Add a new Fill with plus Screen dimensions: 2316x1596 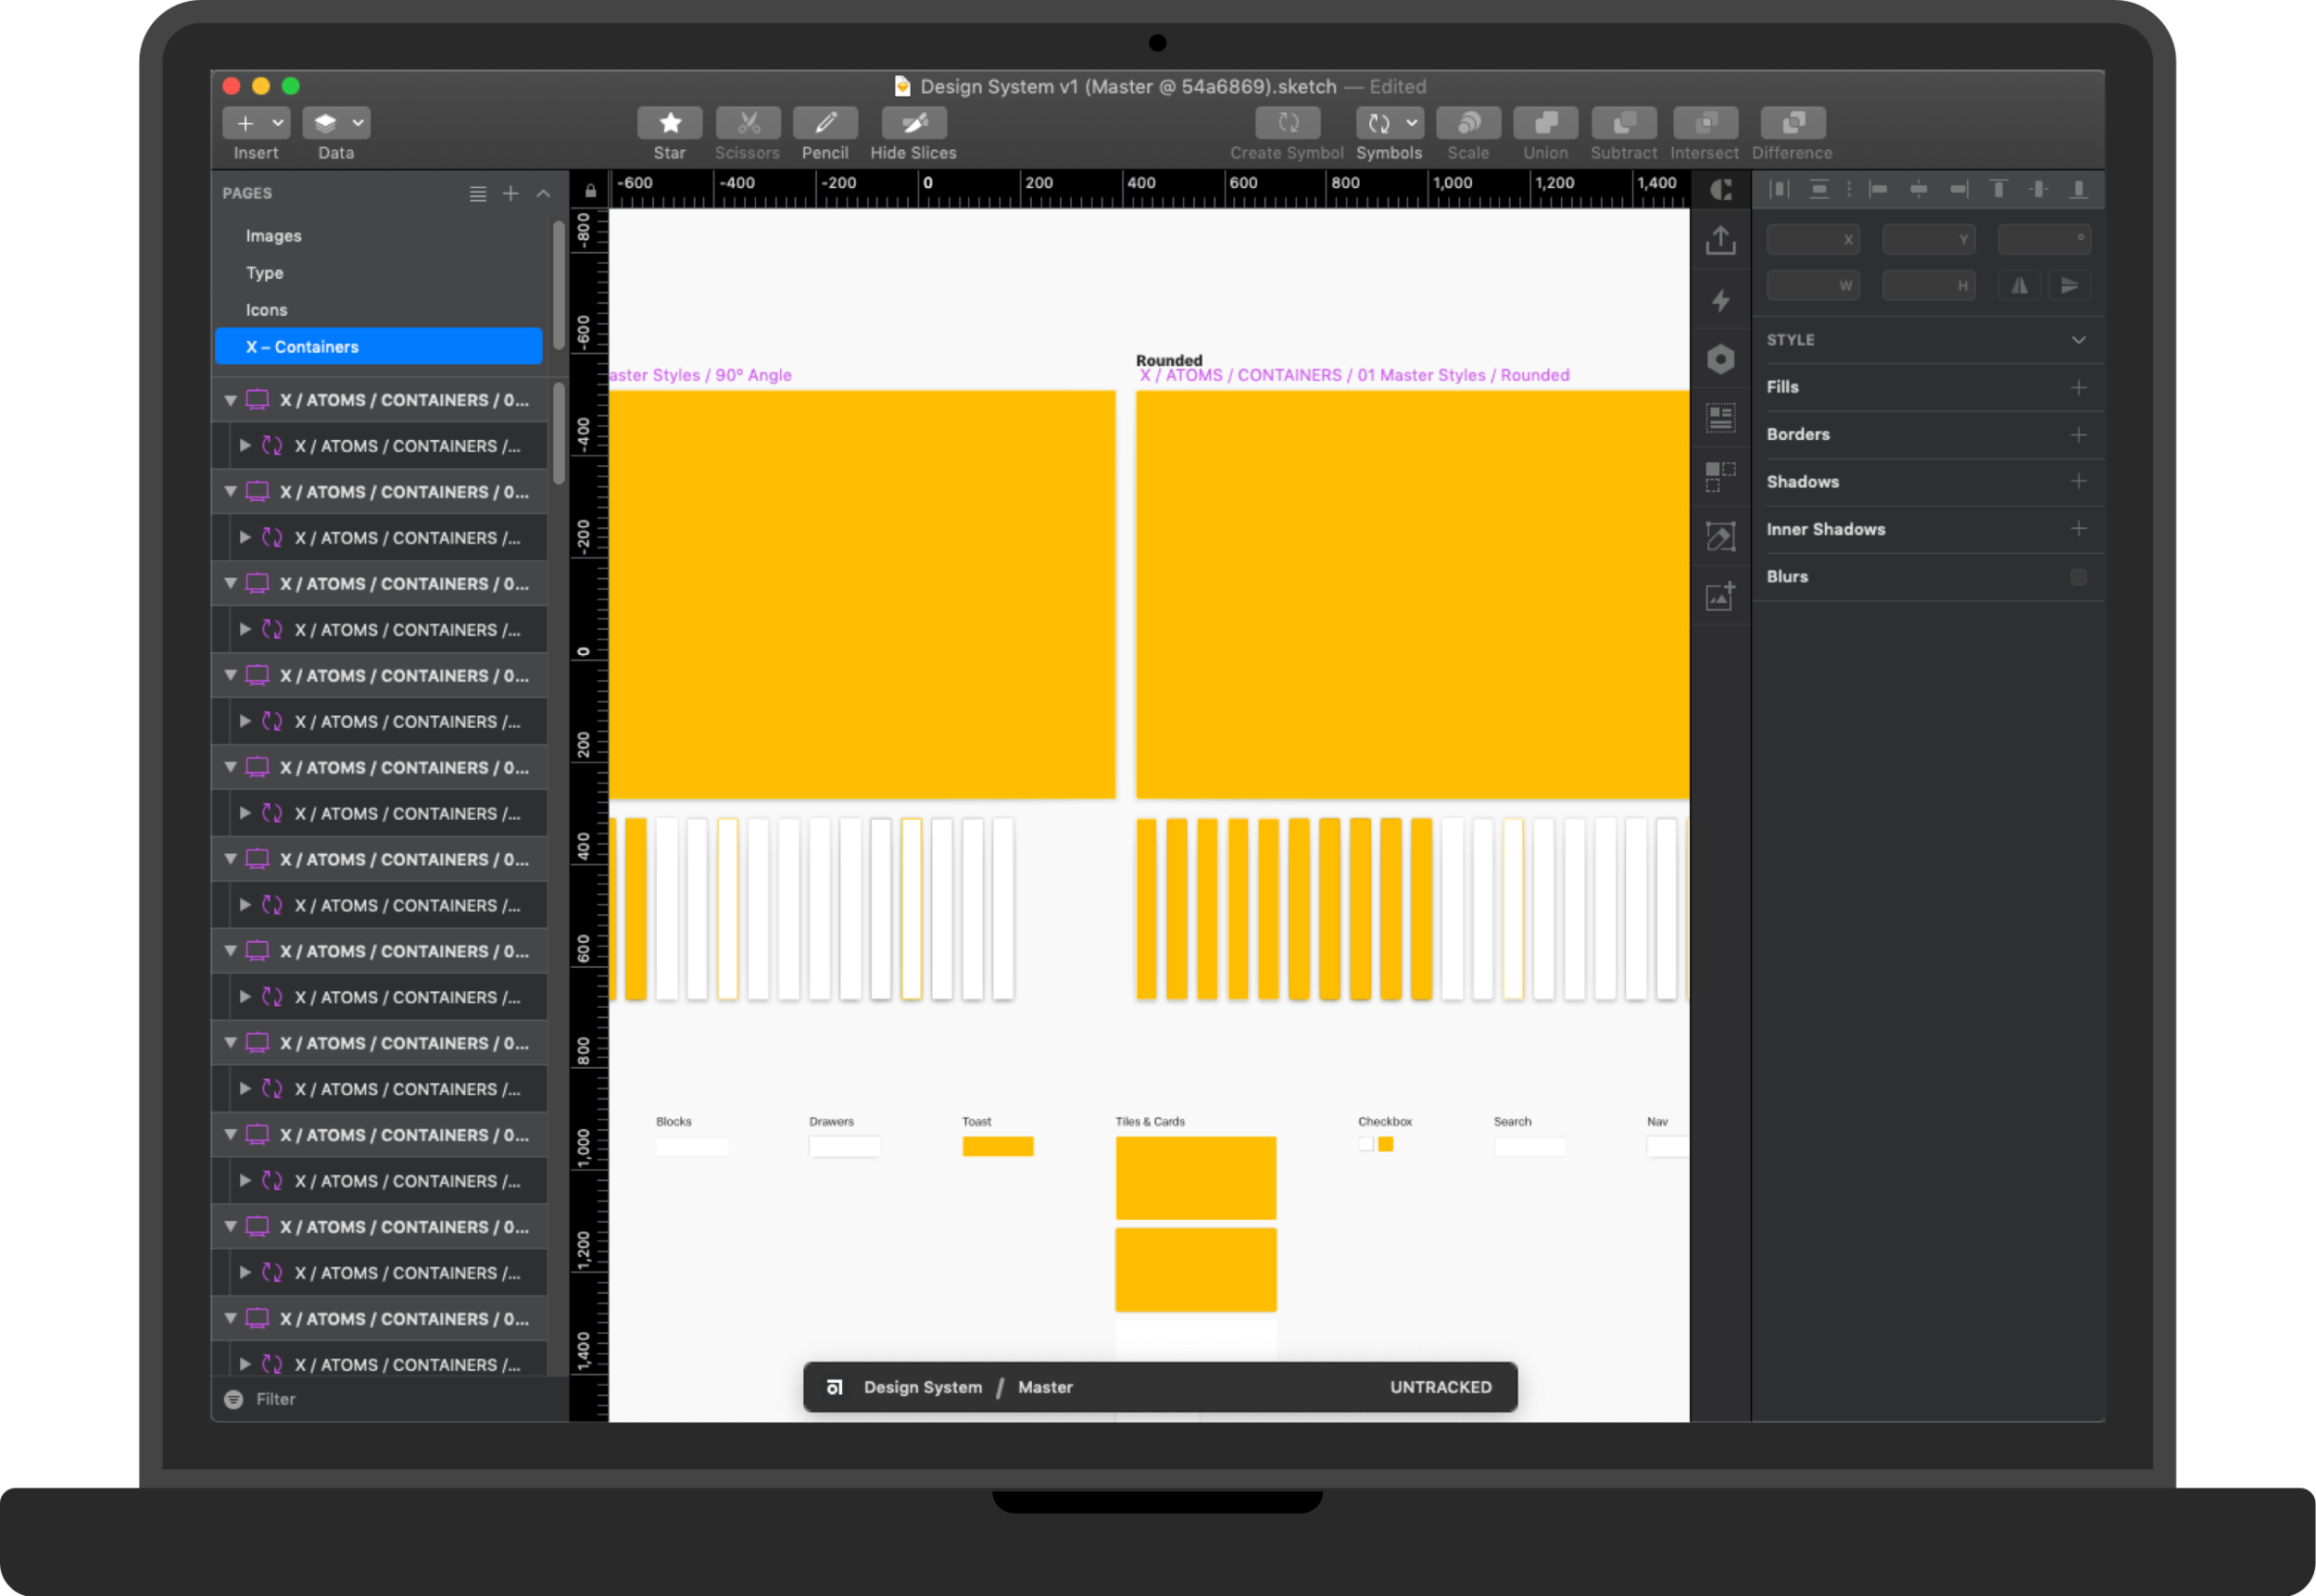click(x=2078, y=387)
